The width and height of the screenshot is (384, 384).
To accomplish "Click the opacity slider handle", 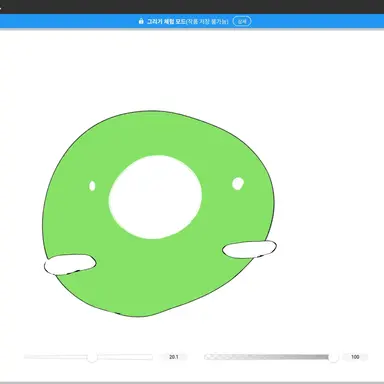I will [x=333, y=357].
